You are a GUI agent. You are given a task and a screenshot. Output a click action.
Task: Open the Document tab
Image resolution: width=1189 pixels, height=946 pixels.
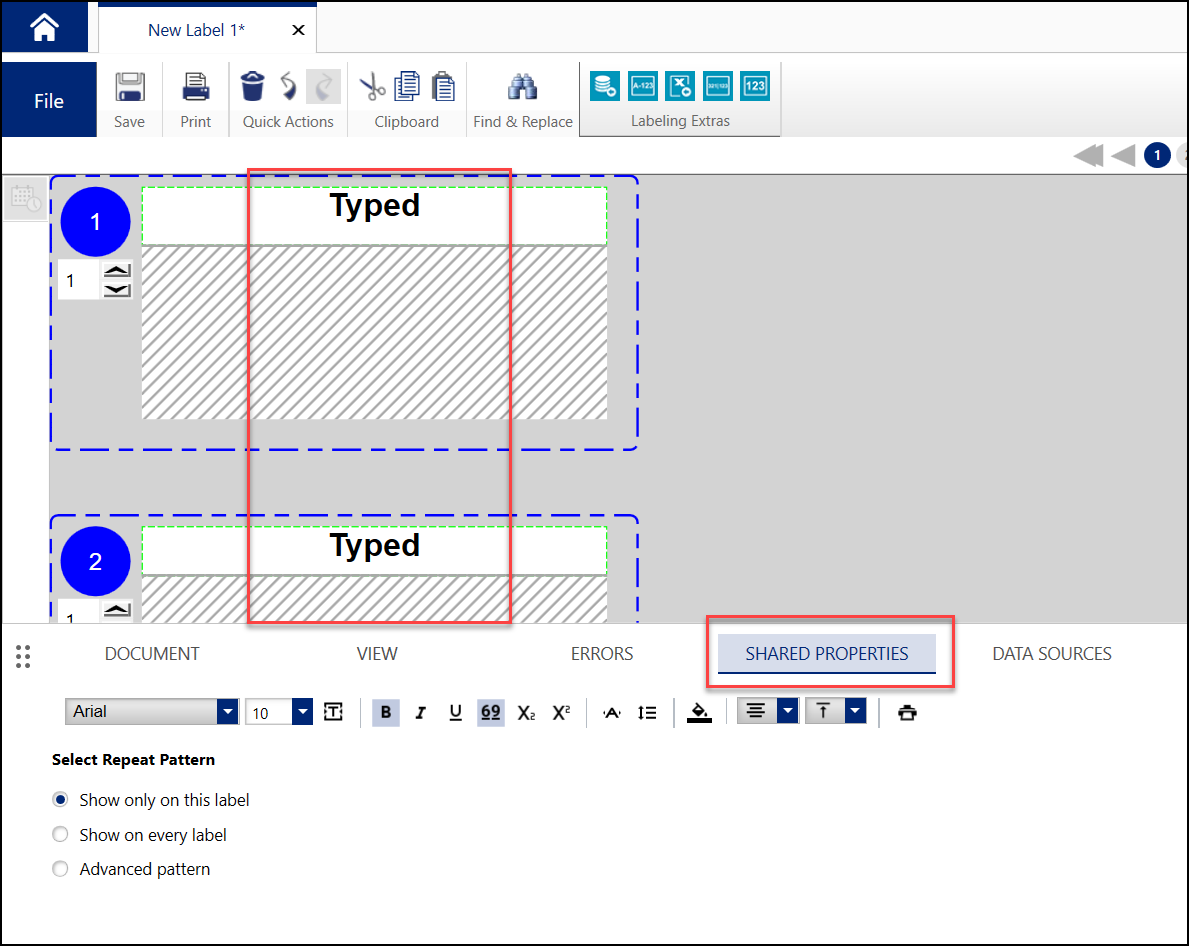[x=152, y=654]
